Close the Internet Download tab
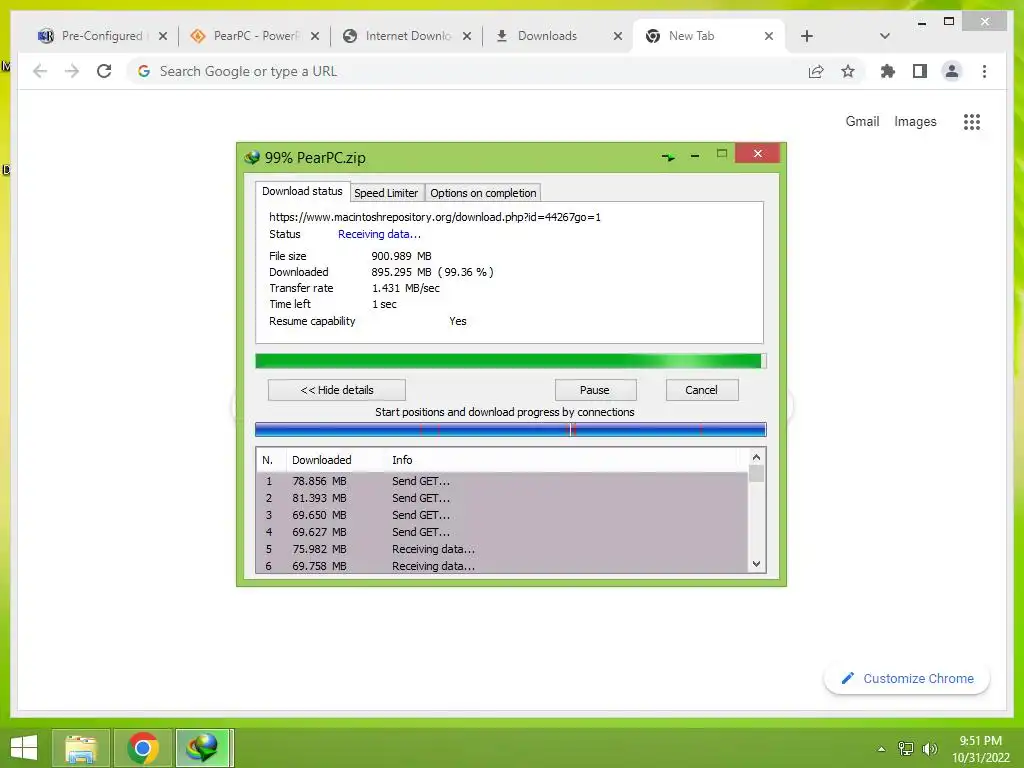Viewport: 1024px width, 768px height. click(x=466, y=36)
